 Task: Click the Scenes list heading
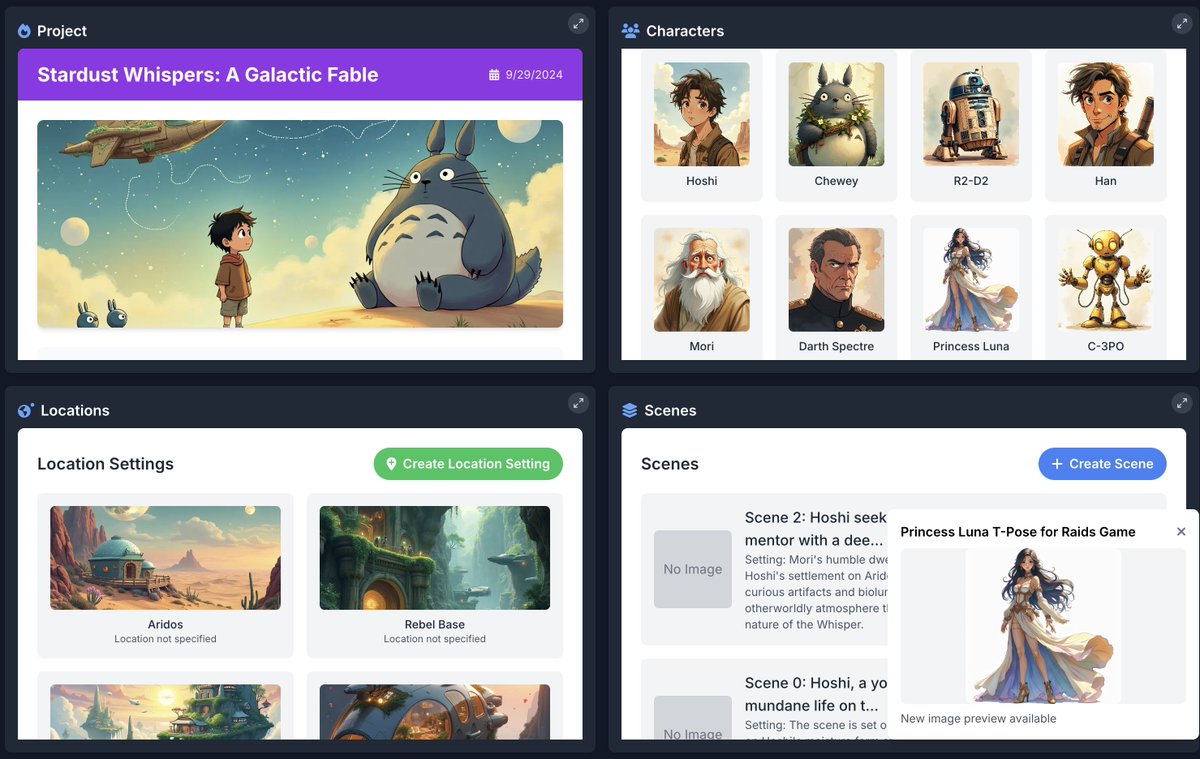click(x=670, y=464)
